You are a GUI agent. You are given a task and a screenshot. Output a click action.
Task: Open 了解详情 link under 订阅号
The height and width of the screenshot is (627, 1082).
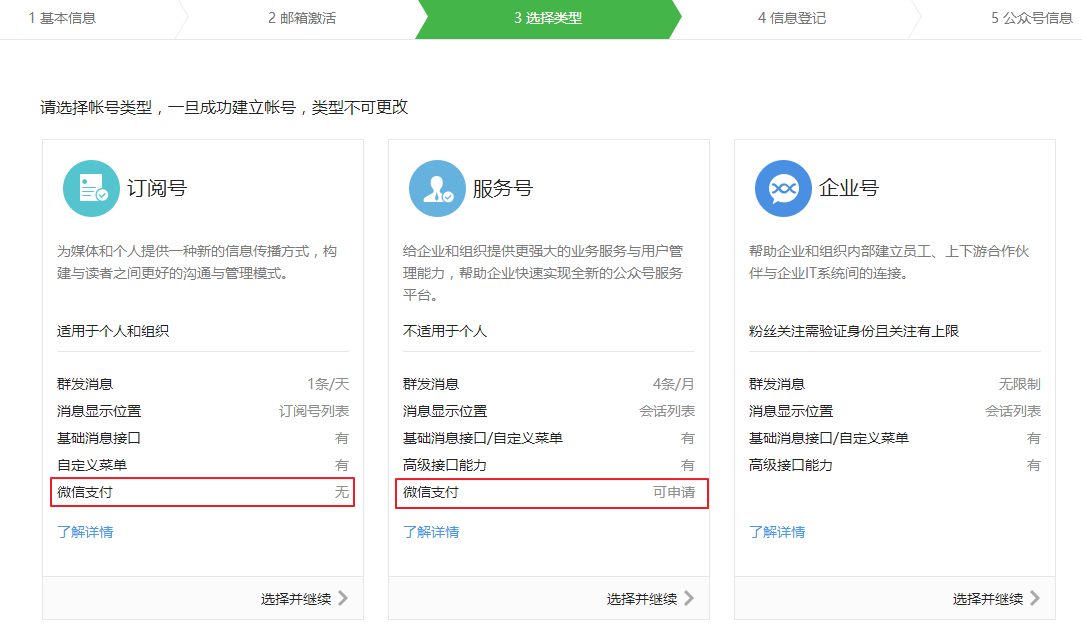coord(85,532)
